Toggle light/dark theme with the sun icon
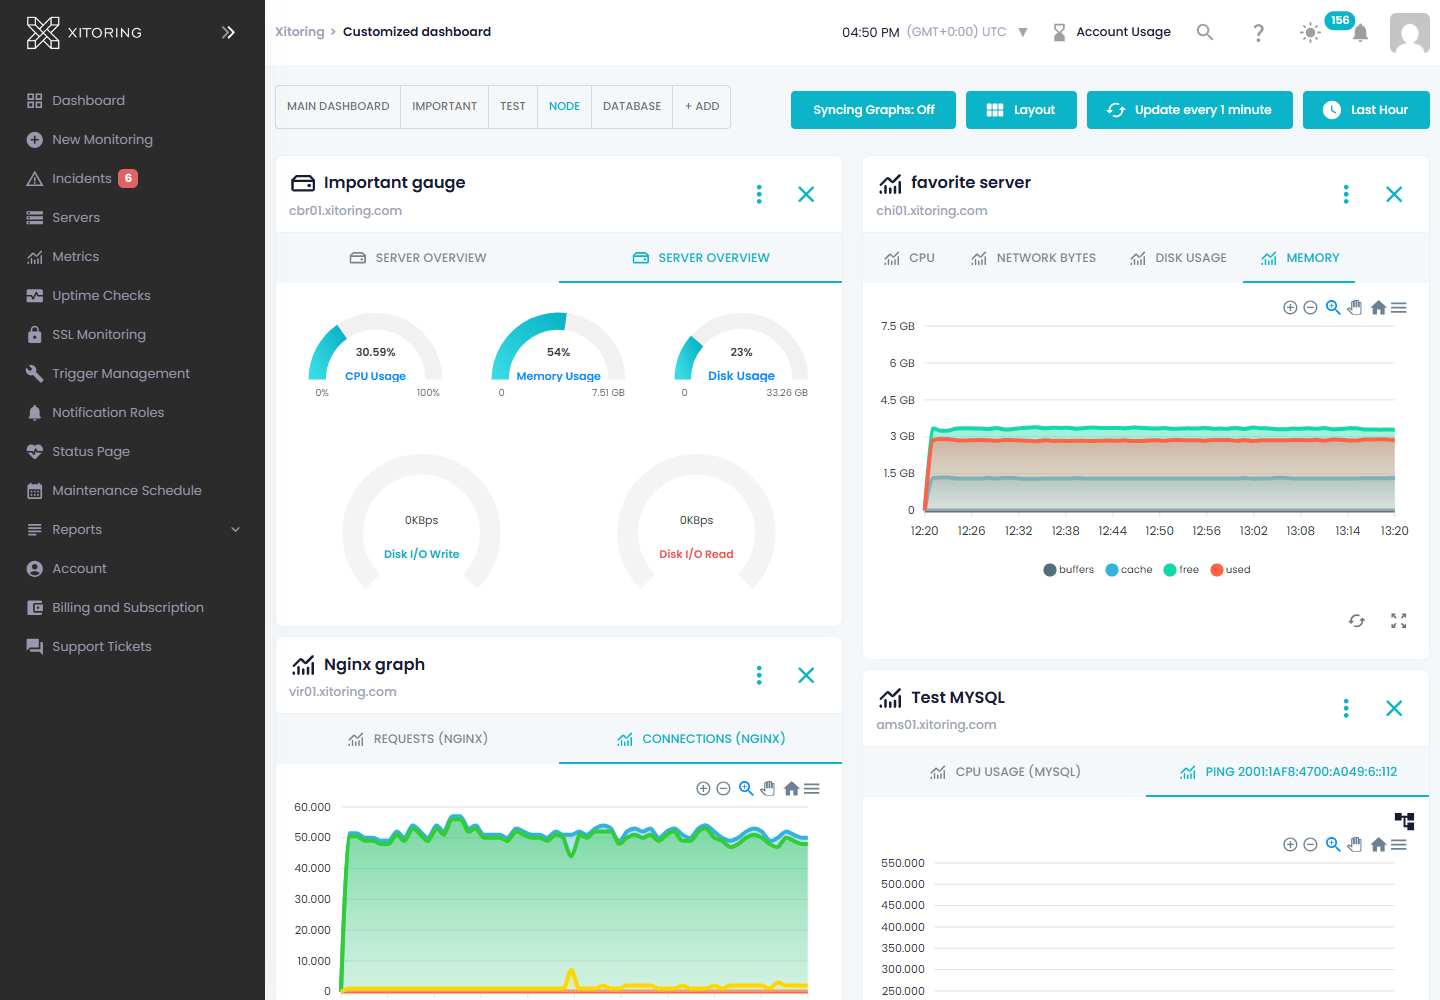The image size is (1440, 1000). coord(1310,33)
